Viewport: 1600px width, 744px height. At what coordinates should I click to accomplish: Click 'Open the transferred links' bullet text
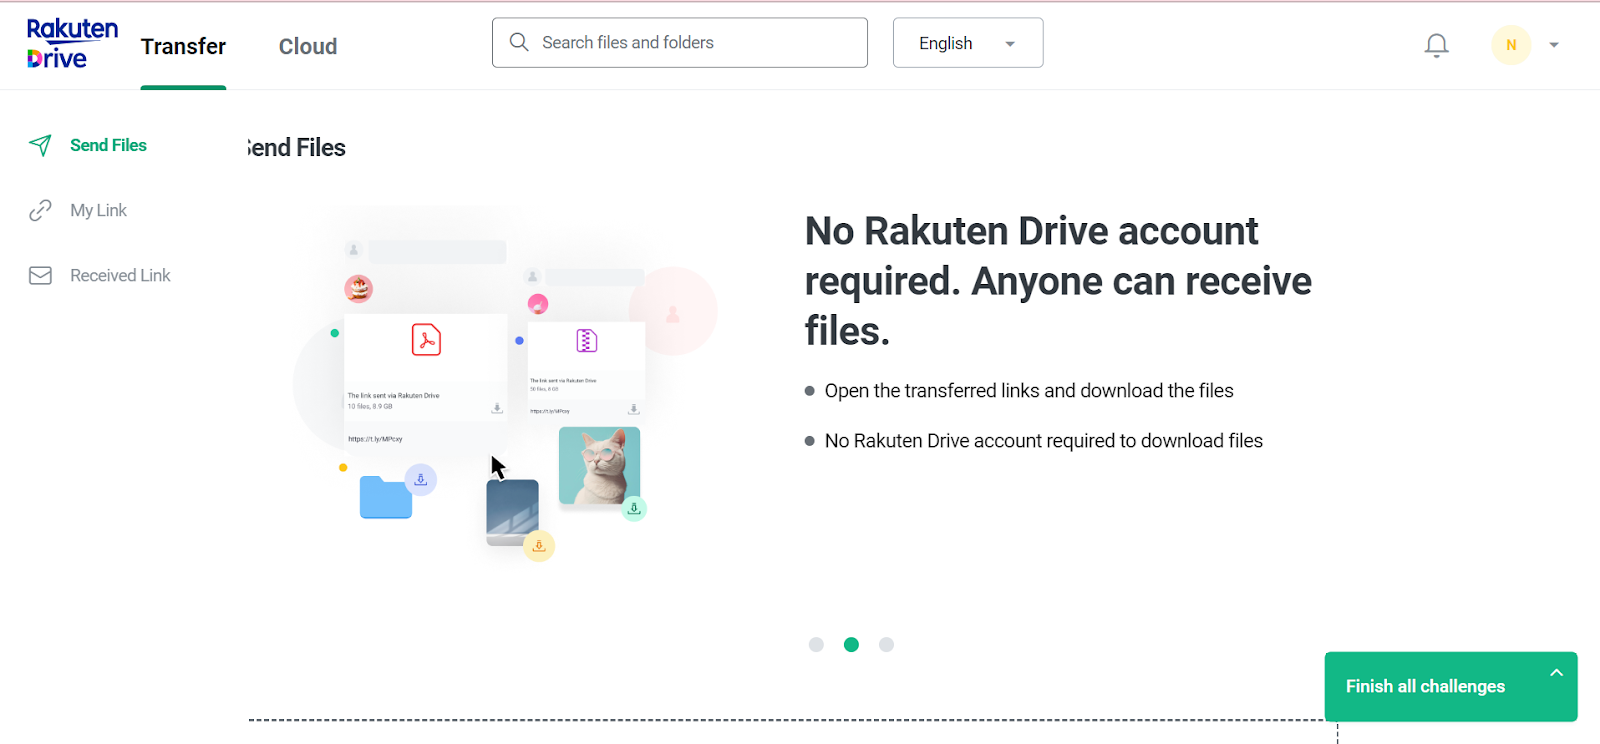(x=1029, y=391)
